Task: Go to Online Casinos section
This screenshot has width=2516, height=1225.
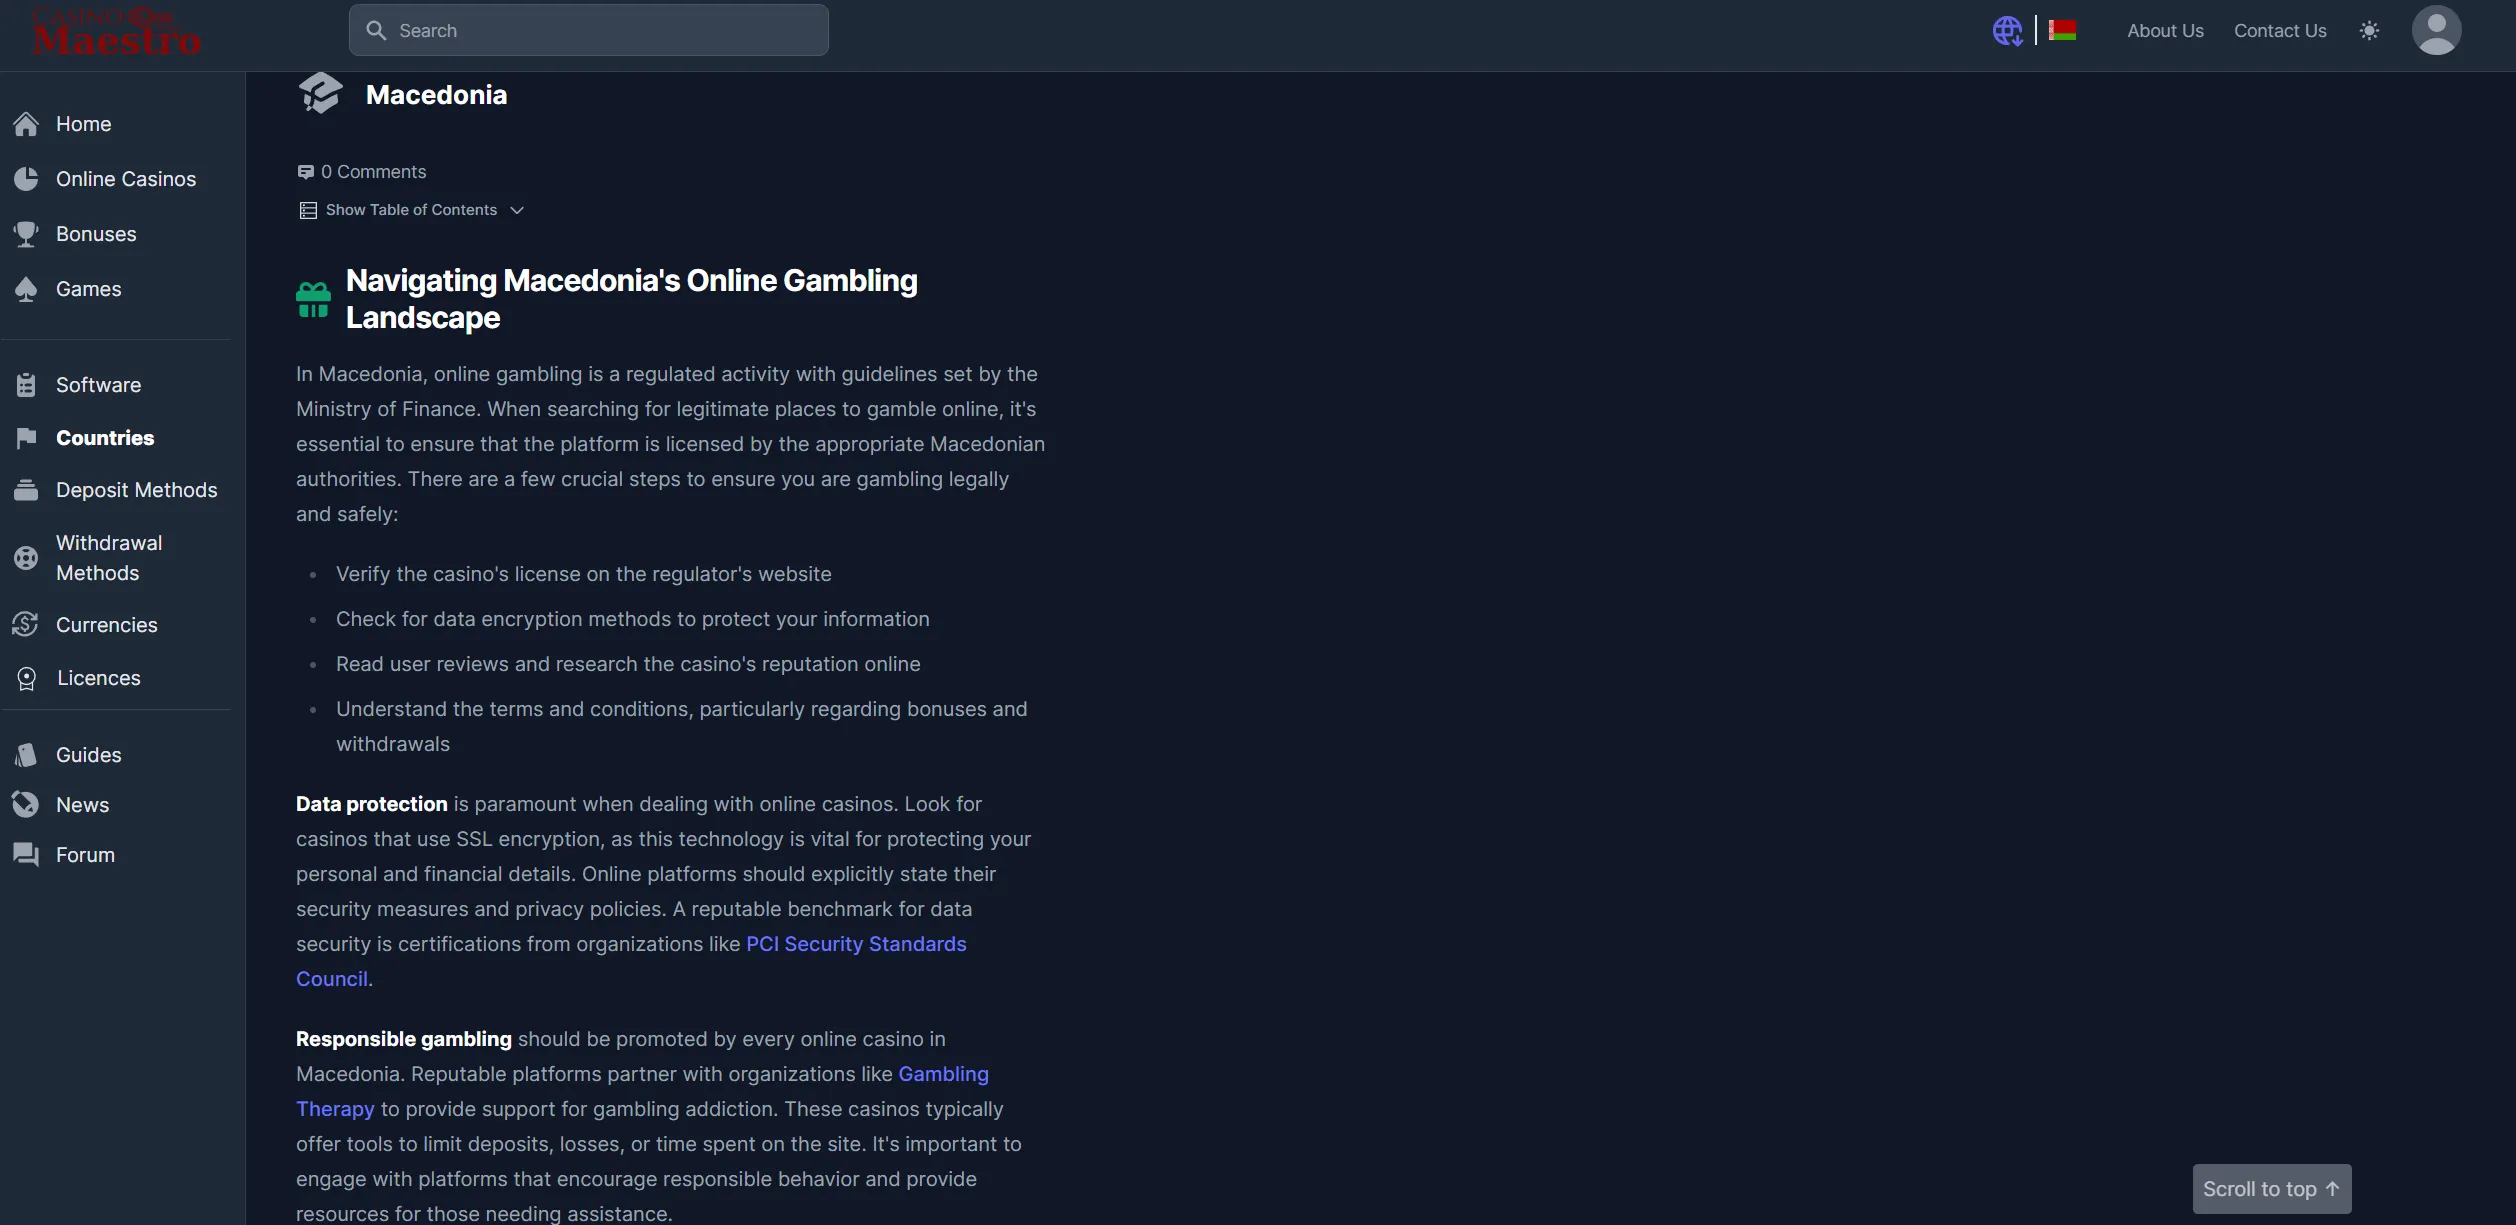Action: pyautogui.click(x=126, y=179)
